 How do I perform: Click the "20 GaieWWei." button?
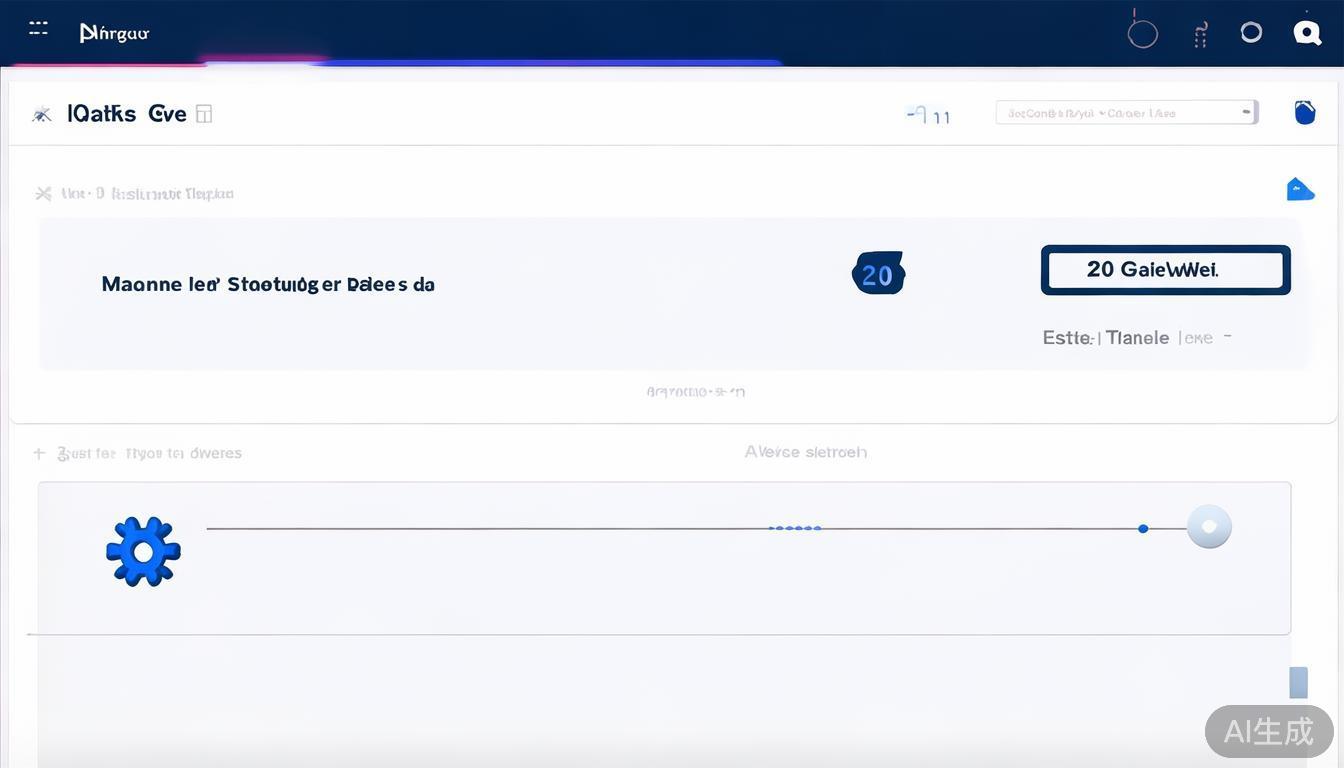[x=1165, y=270]
